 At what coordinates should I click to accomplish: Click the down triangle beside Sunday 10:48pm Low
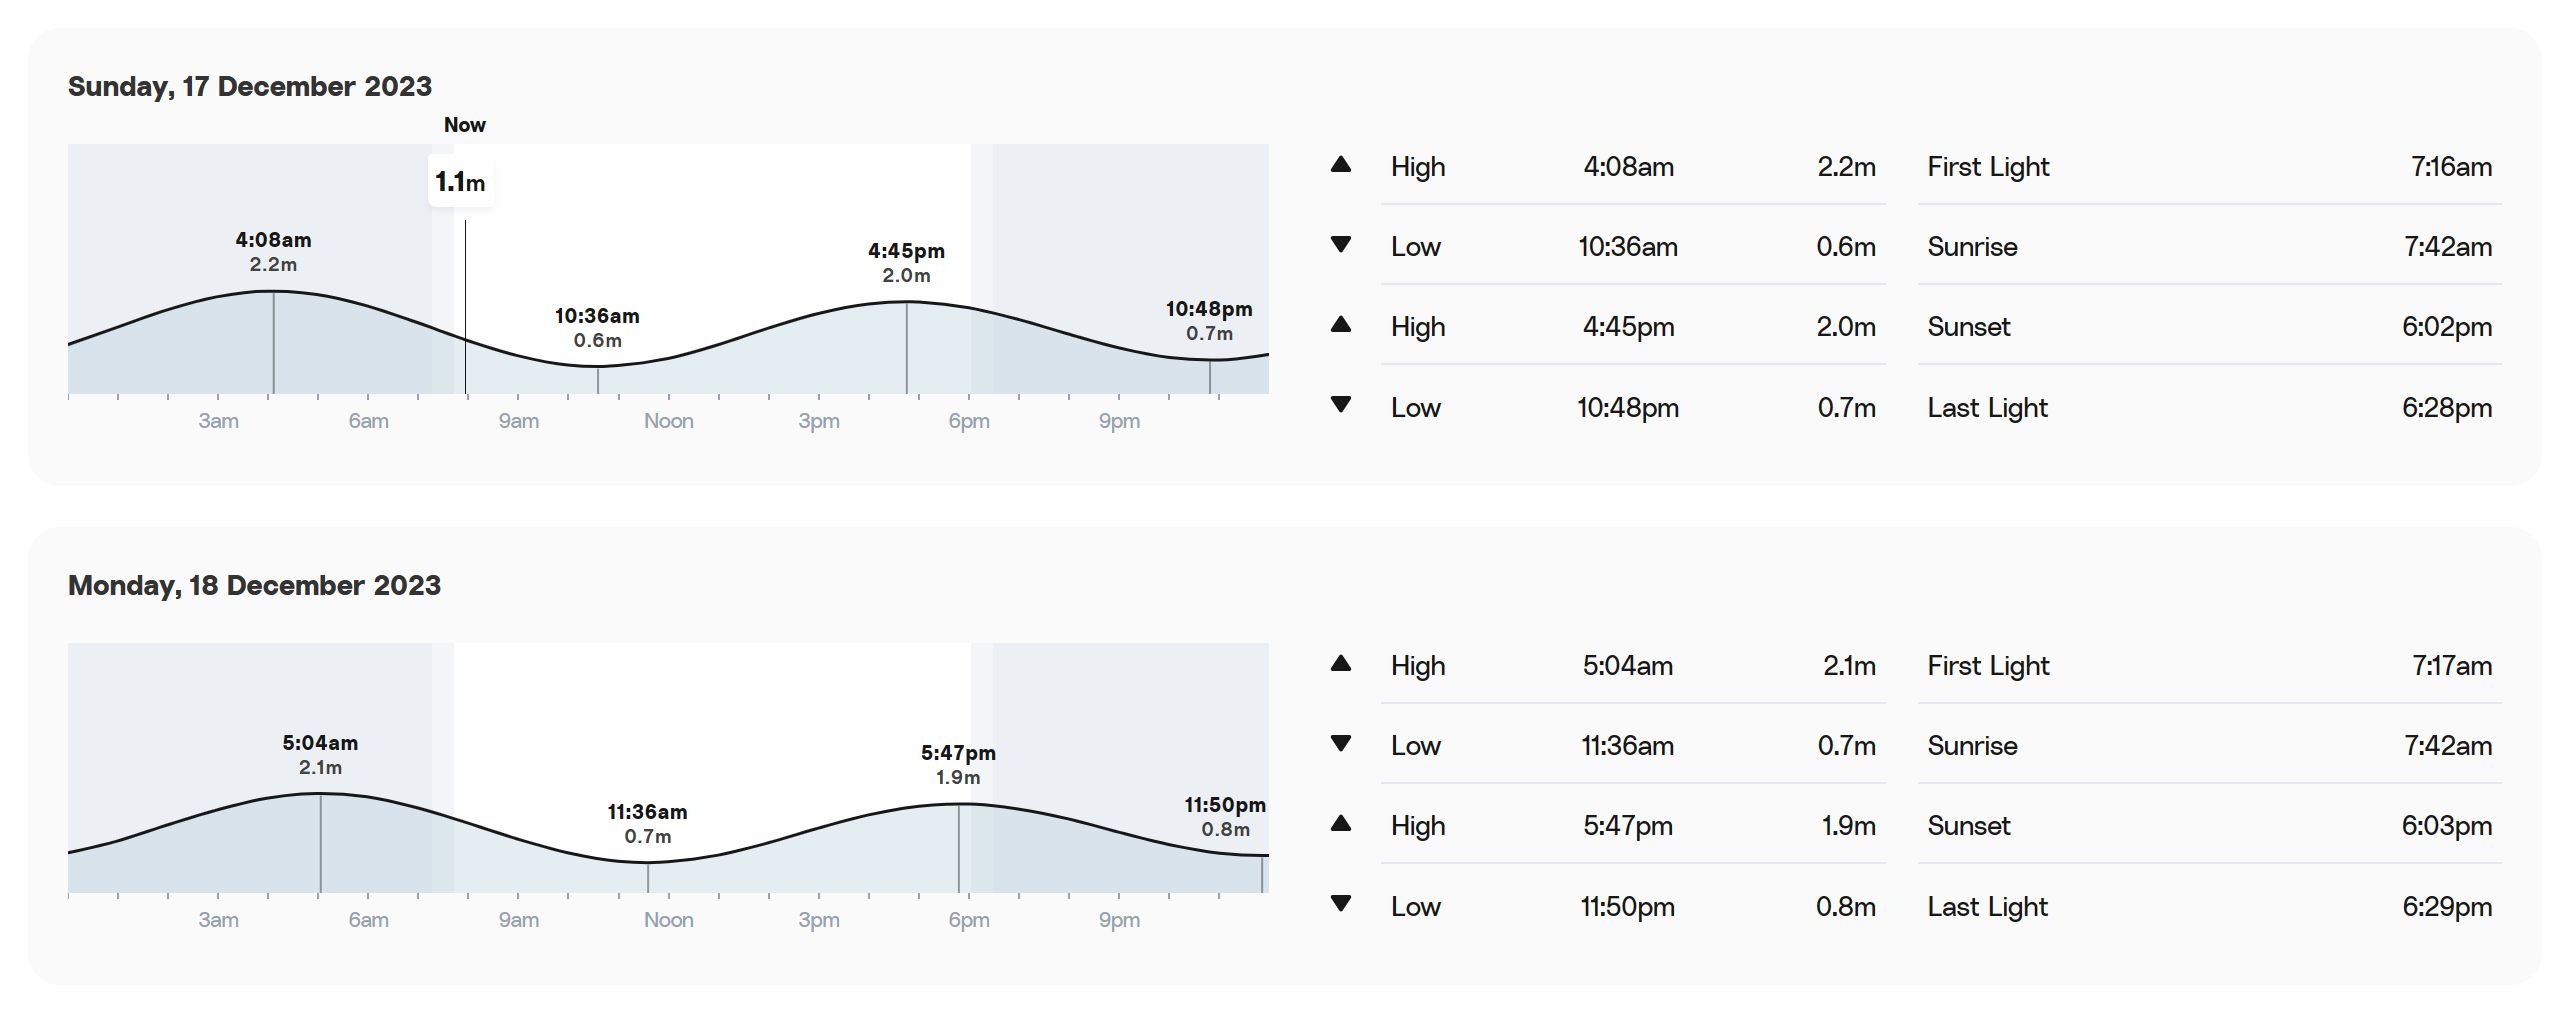coord(1341,404)
